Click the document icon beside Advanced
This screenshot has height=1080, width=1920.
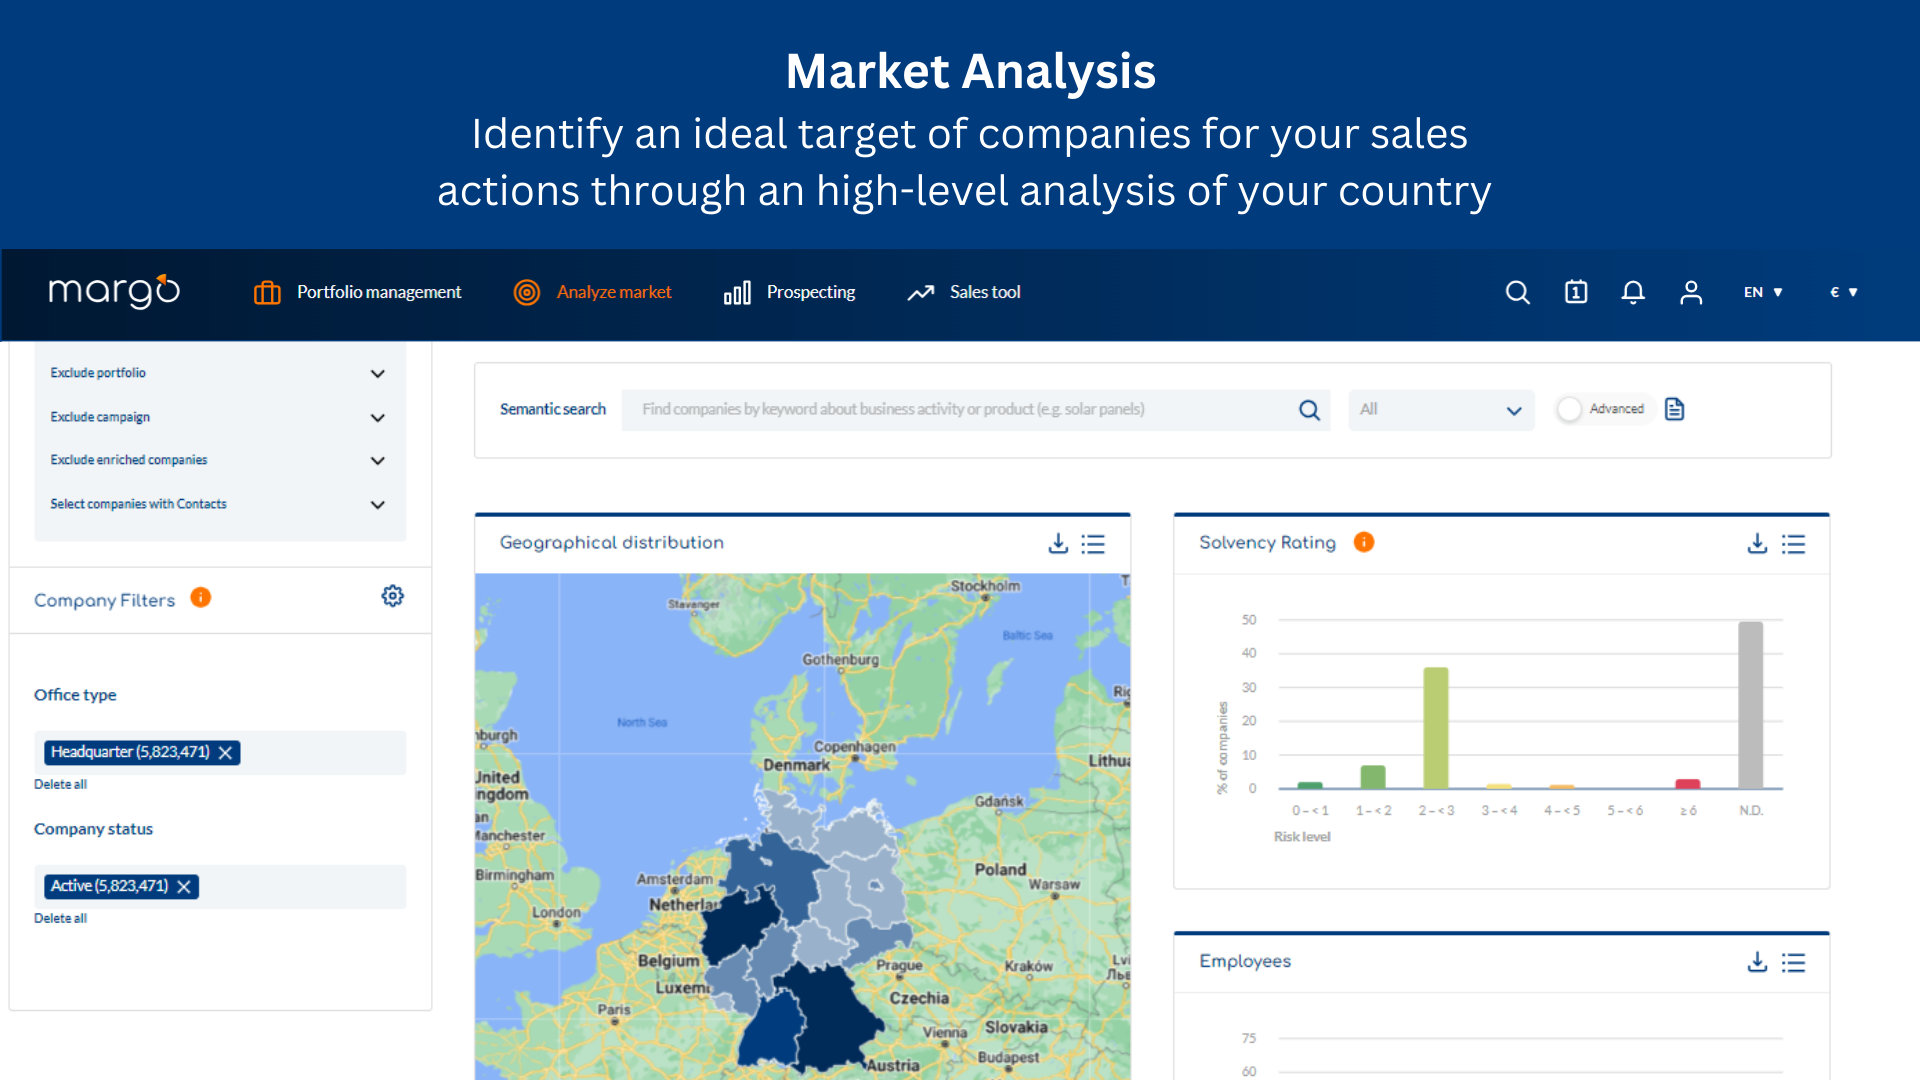(1675, 409)
